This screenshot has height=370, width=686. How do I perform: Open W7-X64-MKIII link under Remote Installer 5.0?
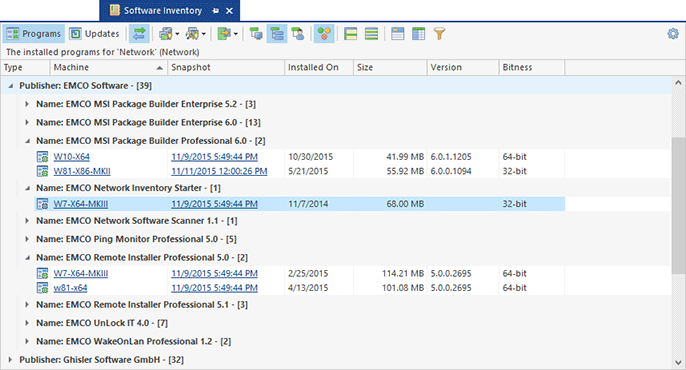click(80, 273)
